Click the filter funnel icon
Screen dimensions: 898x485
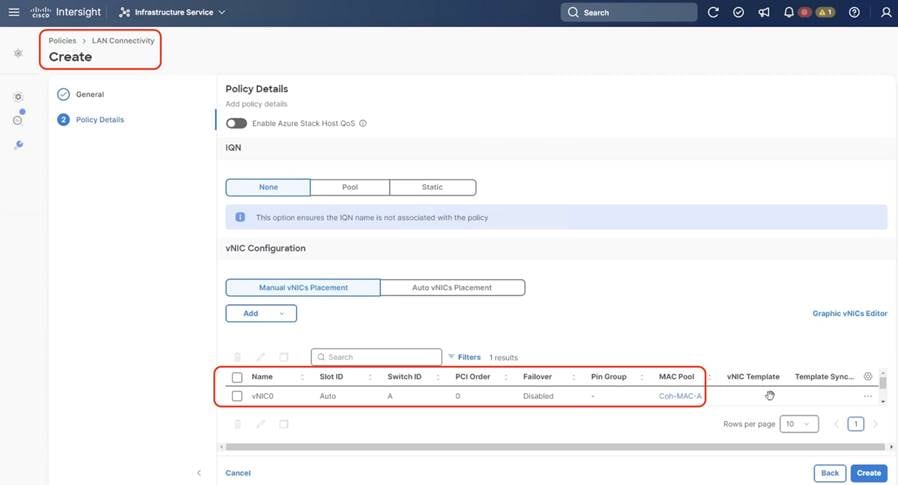click(451, 356)
